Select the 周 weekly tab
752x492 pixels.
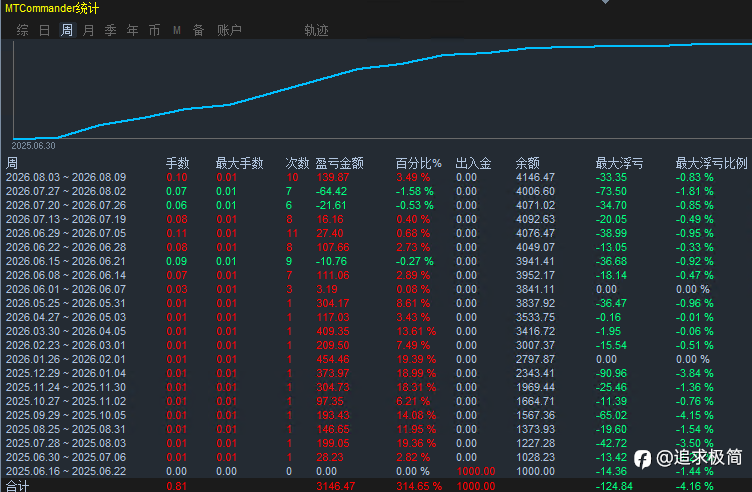pyautogui.click(x=67, y=30)
